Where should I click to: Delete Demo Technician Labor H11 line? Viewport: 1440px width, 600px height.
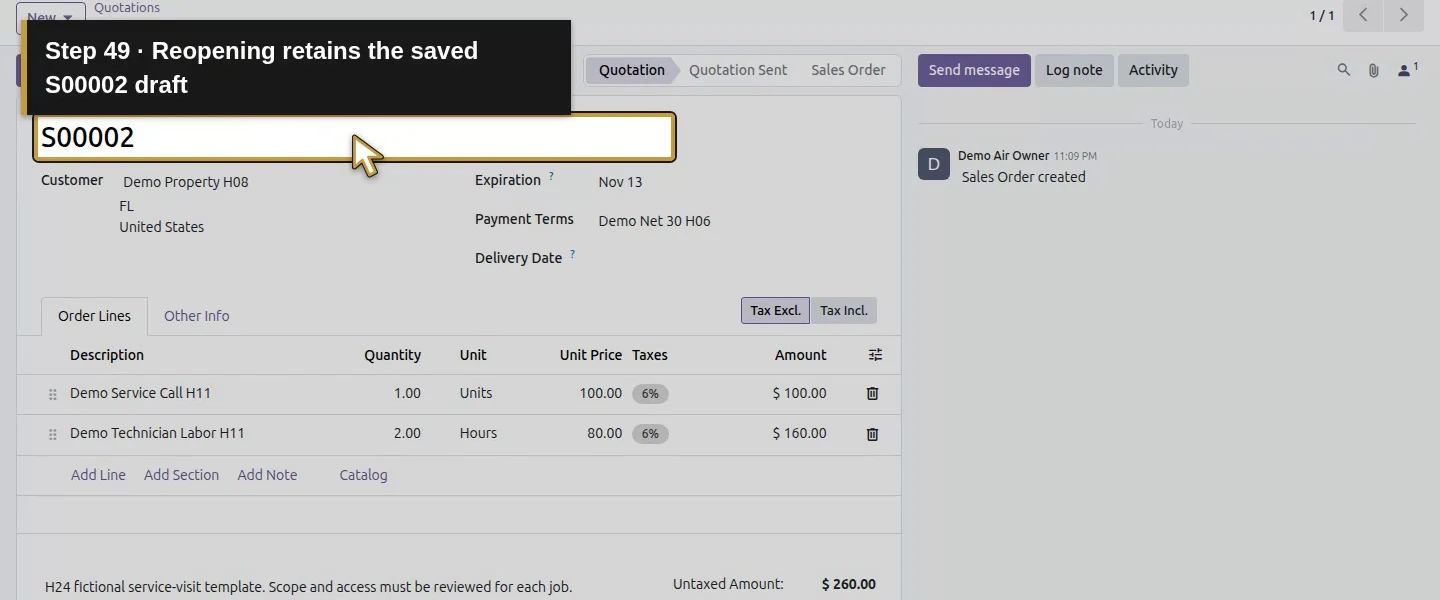click(x=872, y=434)
